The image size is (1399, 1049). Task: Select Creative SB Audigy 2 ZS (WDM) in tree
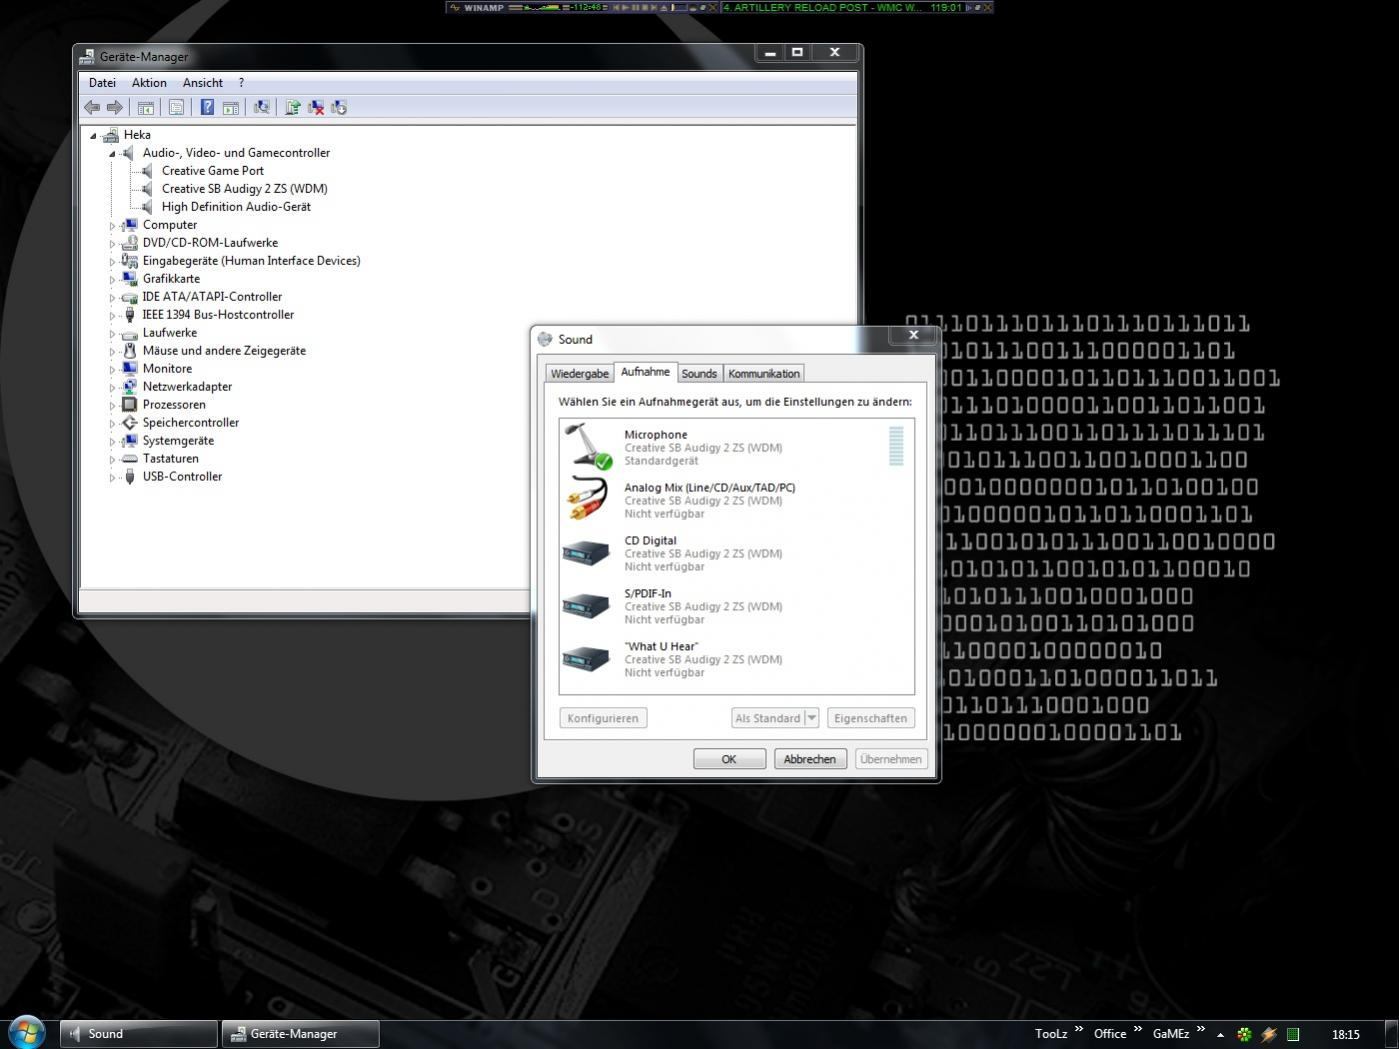245,189
